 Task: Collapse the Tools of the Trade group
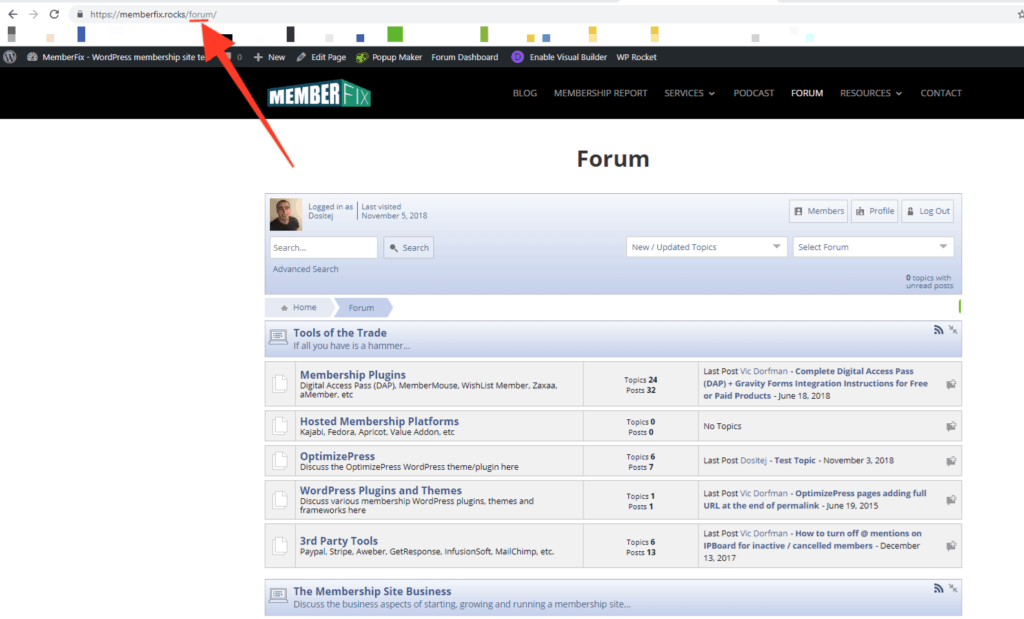coord(953,330)
